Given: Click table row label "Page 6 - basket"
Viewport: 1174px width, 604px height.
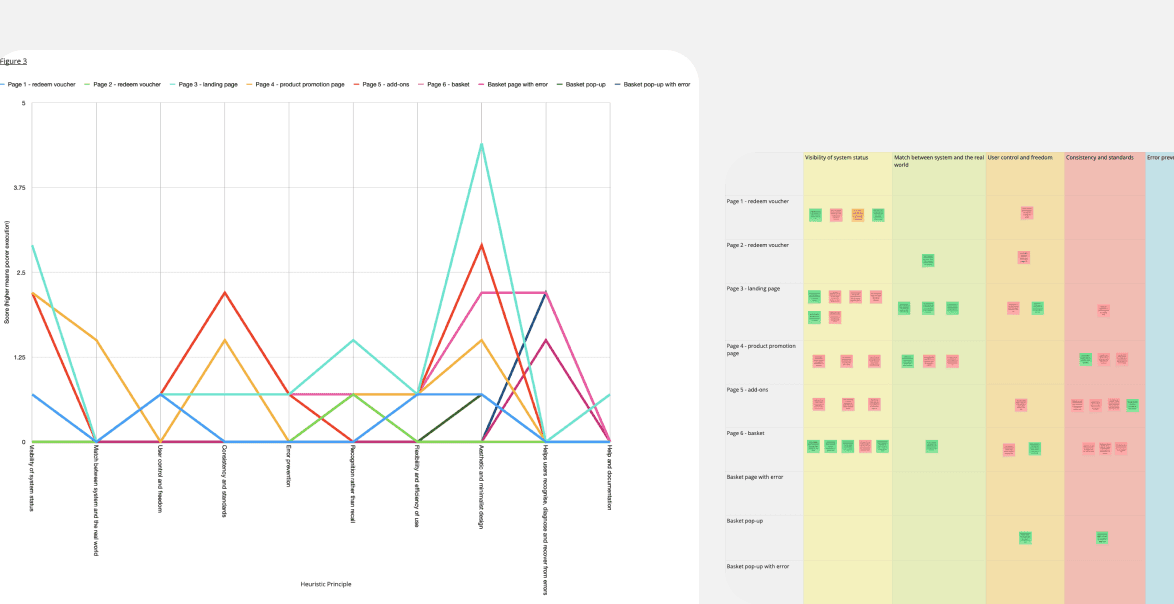Looking at the screenshot, I should [x=746, y=433].
